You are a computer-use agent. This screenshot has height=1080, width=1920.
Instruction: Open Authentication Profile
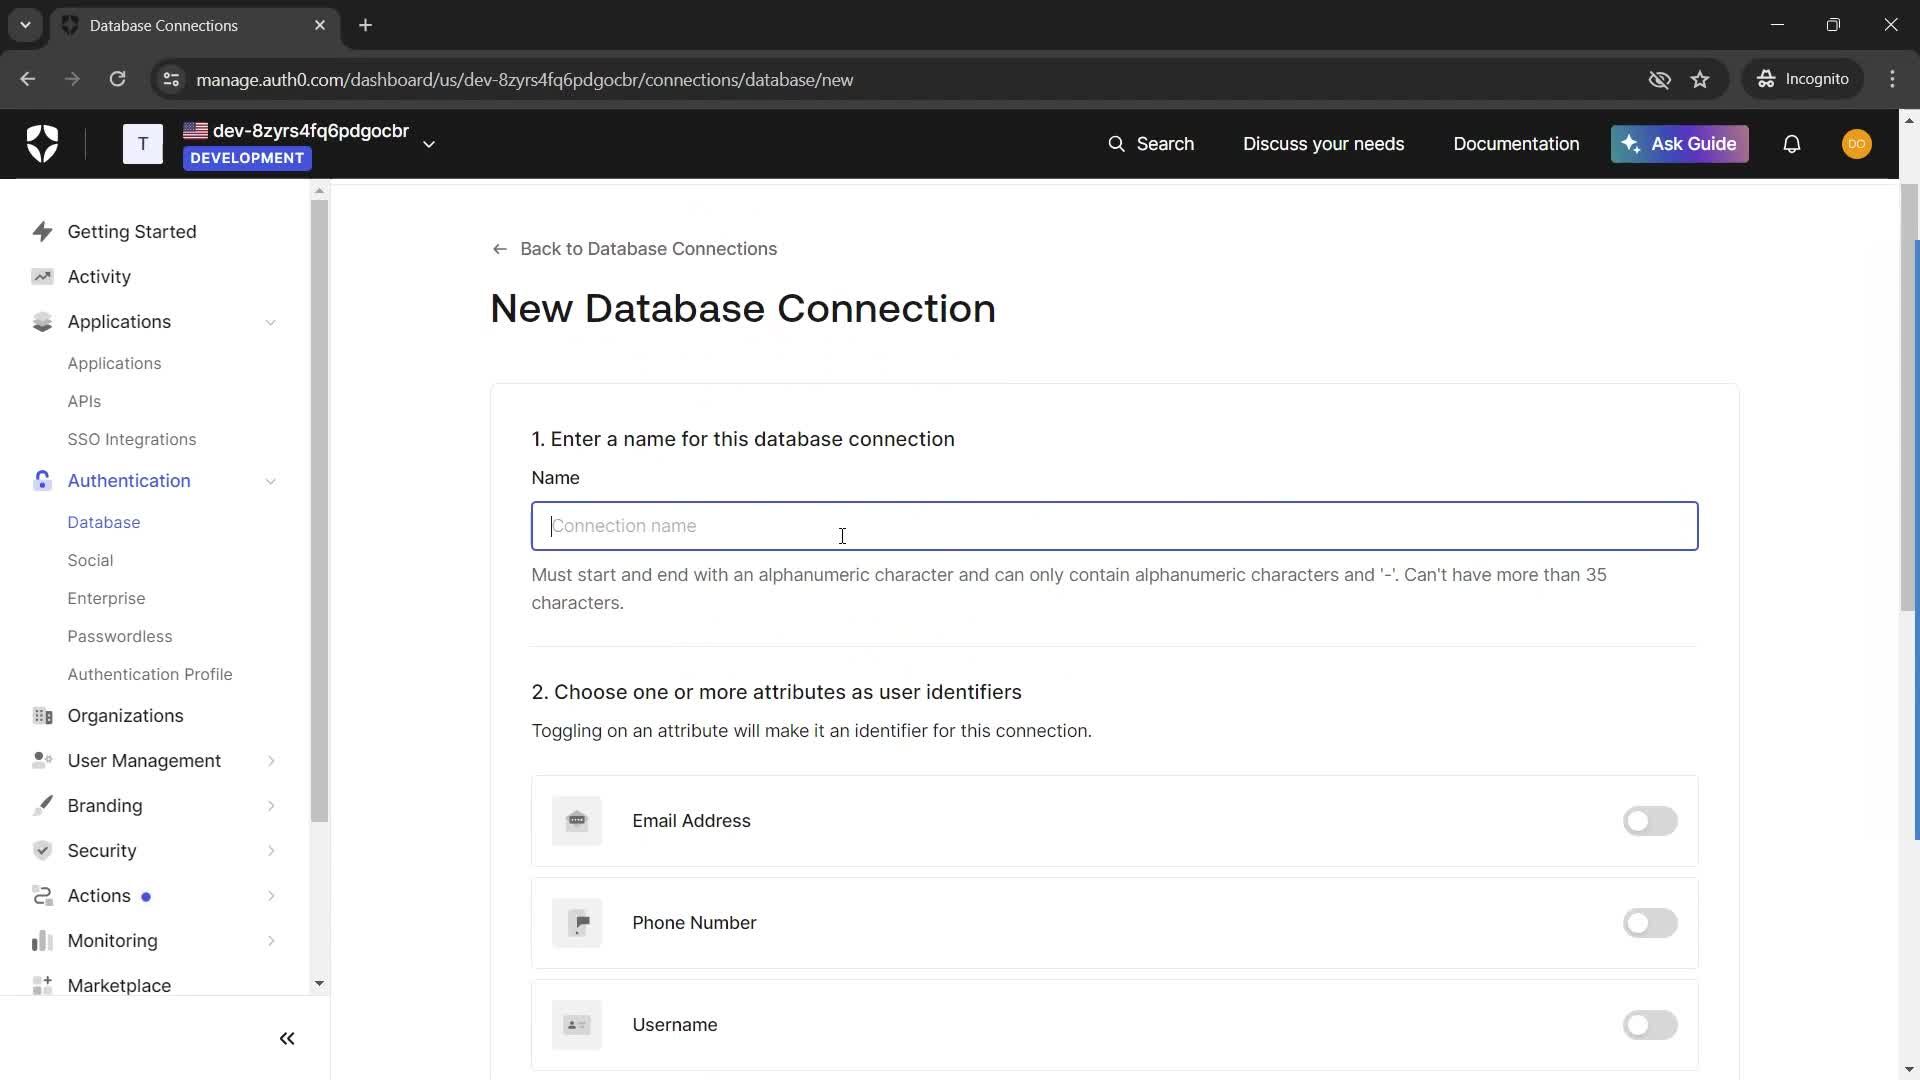[150, 675]
